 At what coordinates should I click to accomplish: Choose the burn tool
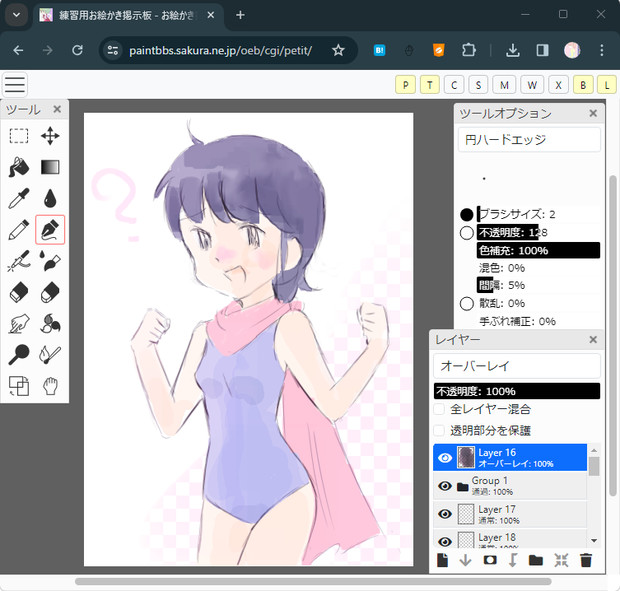coord(50,355)
